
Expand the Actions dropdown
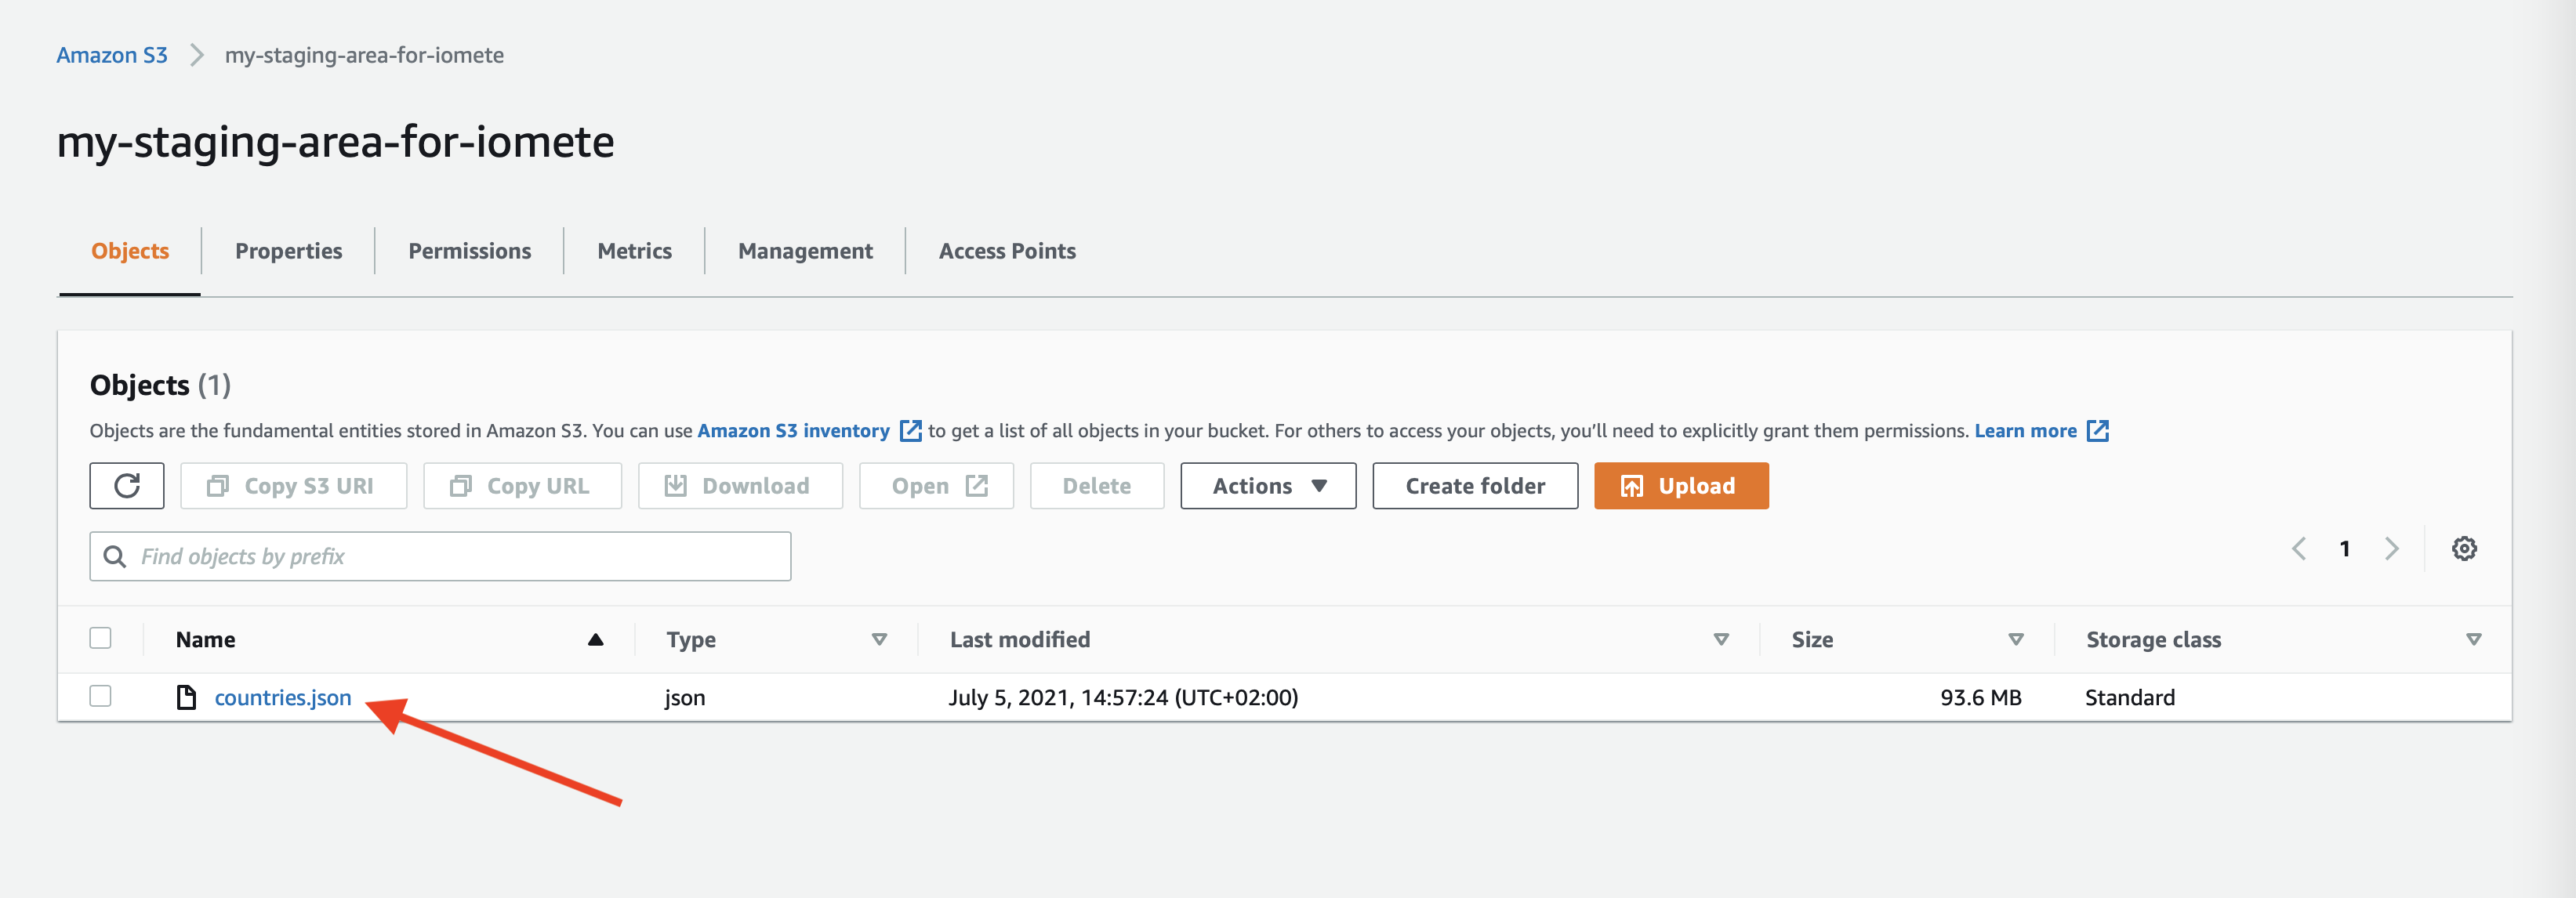pos(1268,486)
